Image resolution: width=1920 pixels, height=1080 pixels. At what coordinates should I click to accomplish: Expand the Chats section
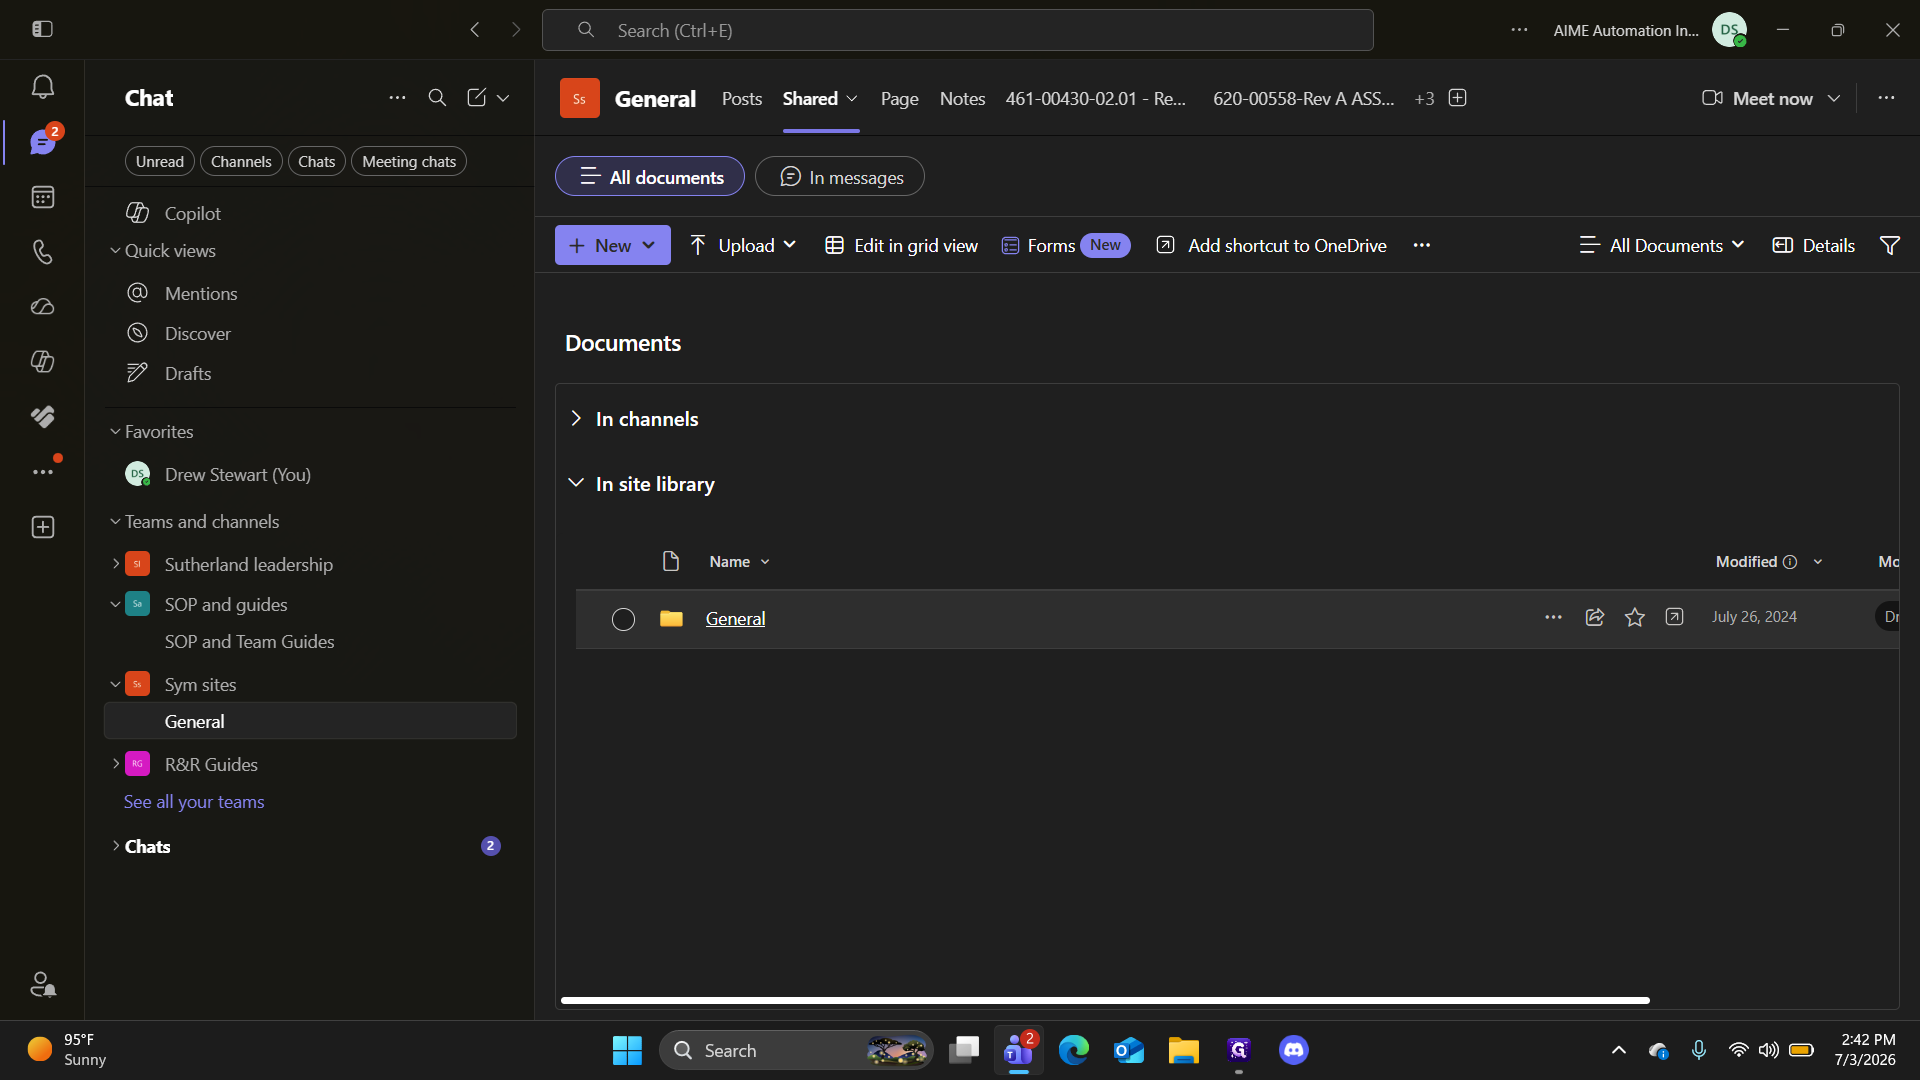tap(116, 846)
